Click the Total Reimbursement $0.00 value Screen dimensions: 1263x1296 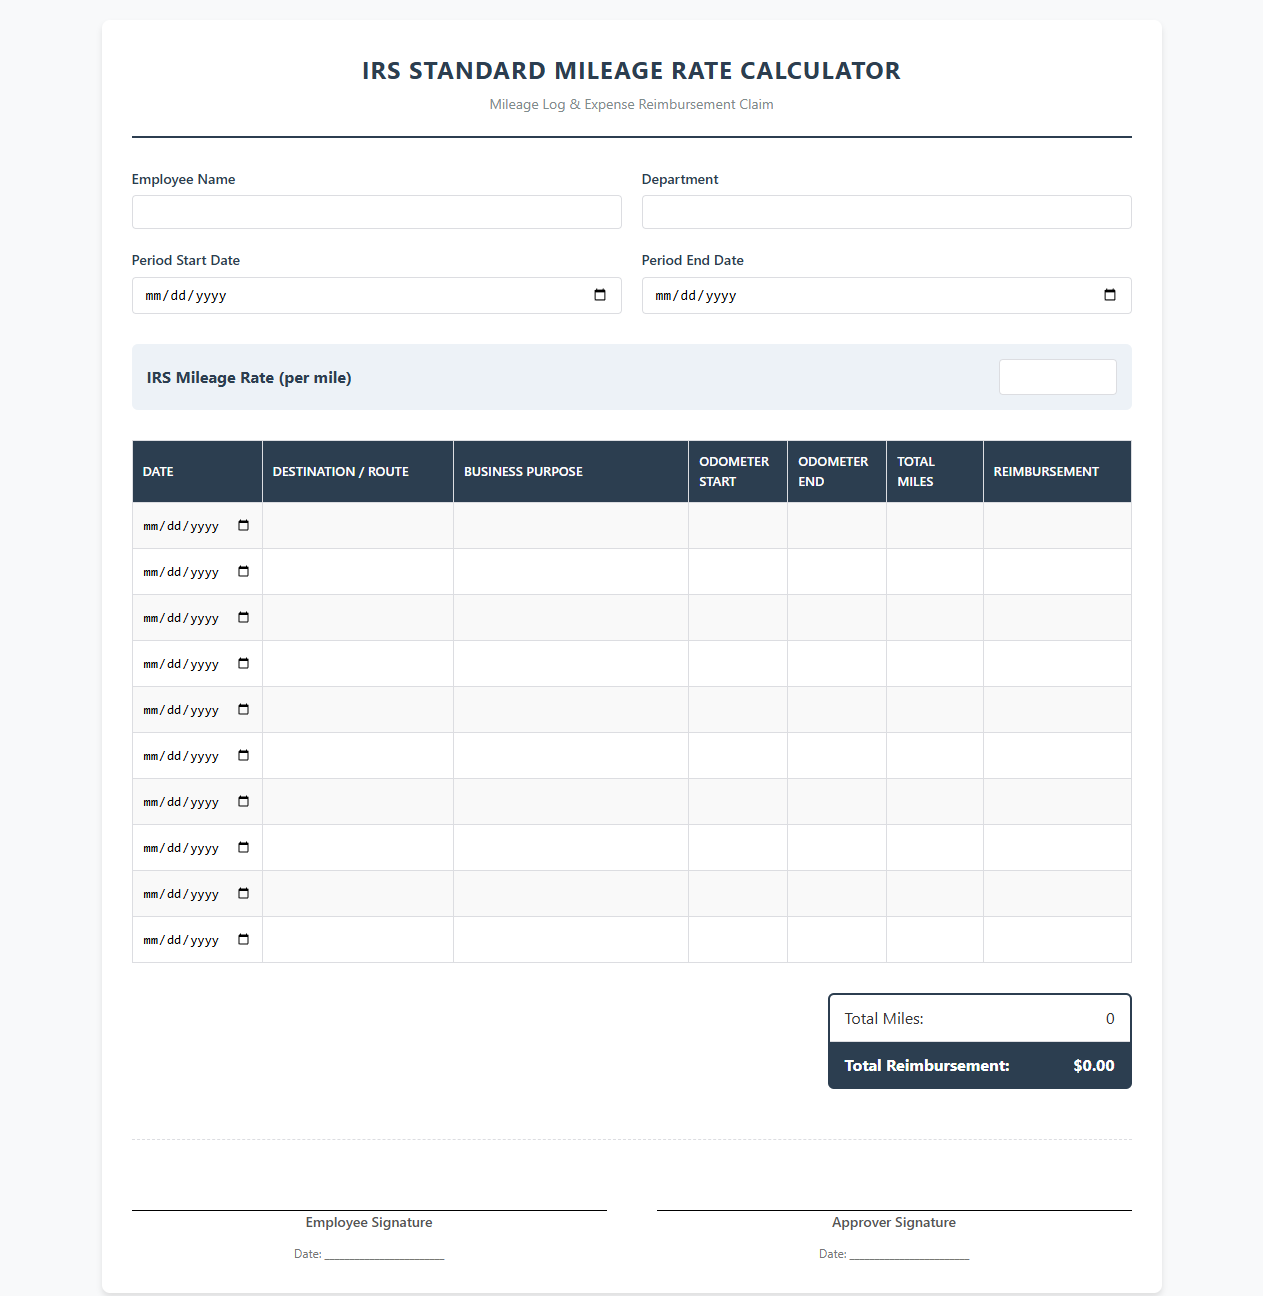(x=1094, y=1065)
